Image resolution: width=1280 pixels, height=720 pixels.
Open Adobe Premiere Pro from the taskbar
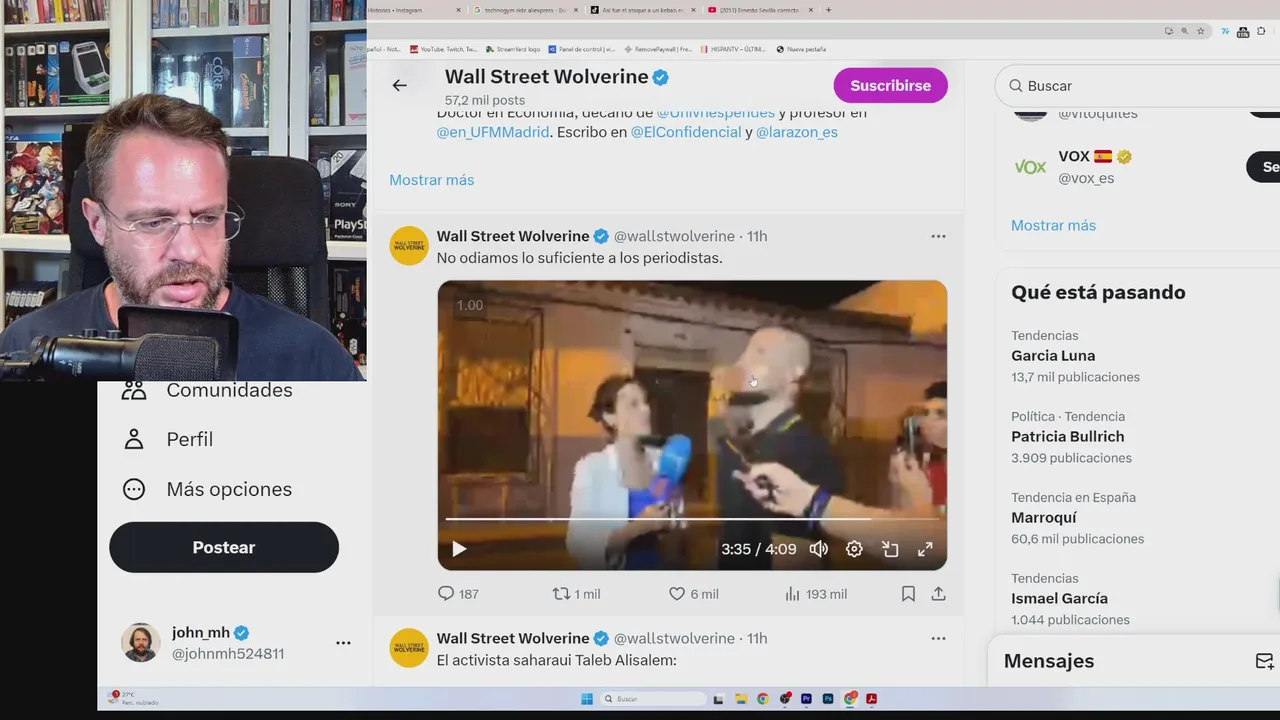806,699
